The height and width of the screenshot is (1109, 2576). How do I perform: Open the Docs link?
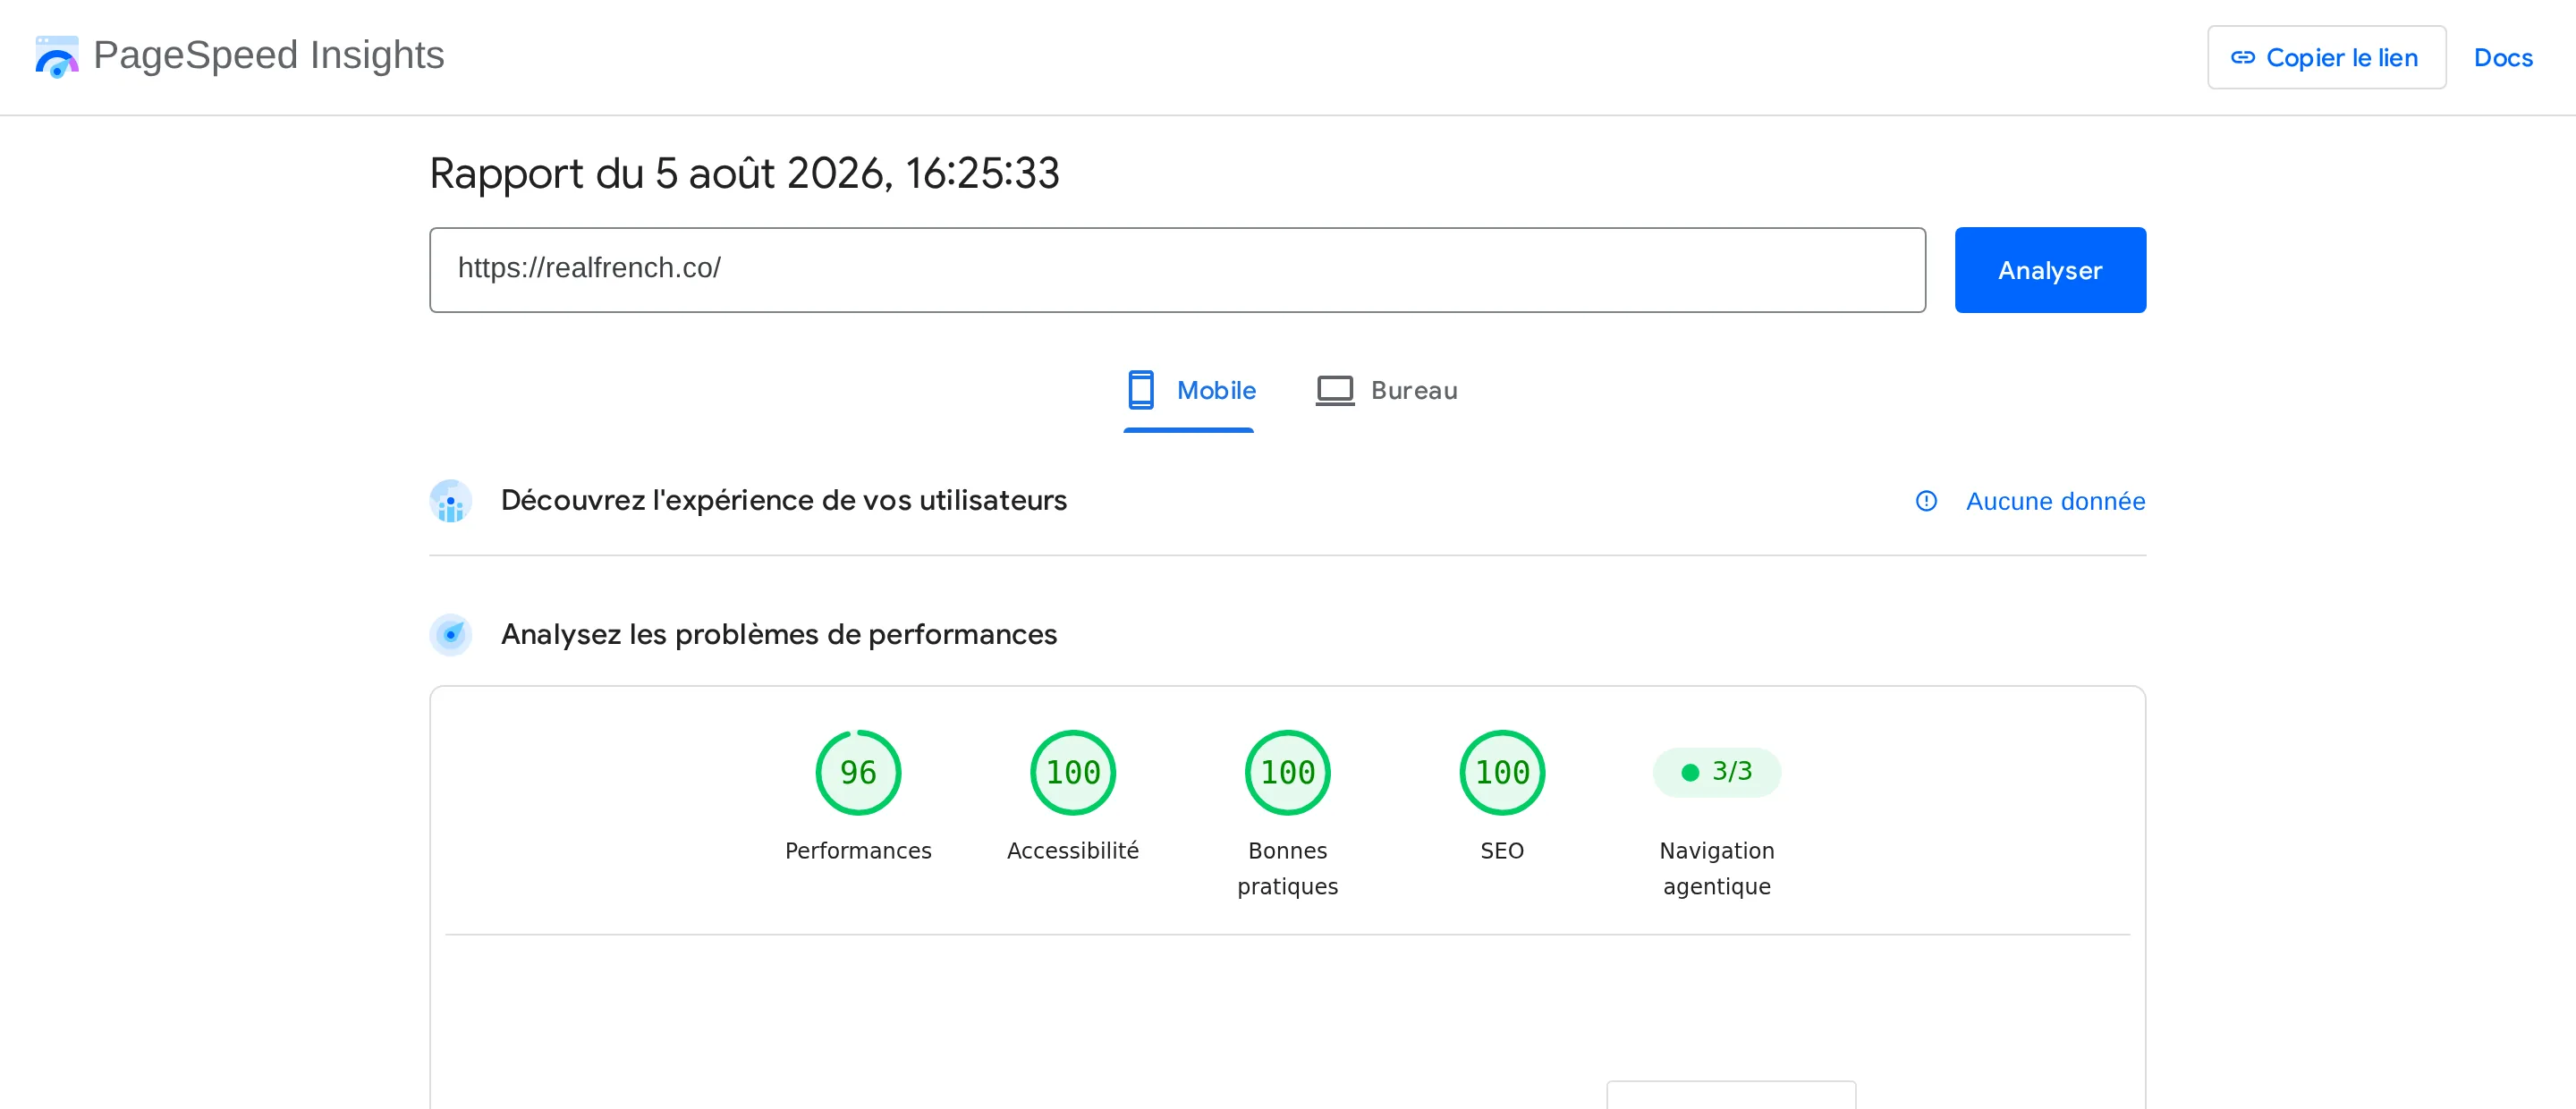tap(2503, 57)
